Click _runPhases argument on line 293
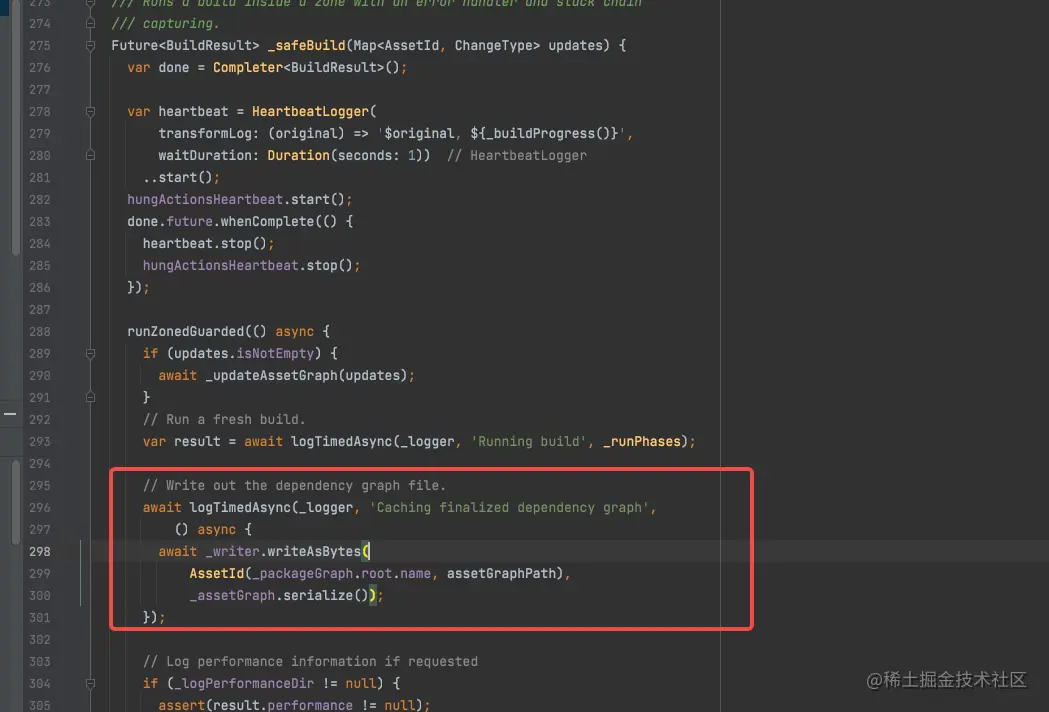Screen dimensions: 1049x712 tap(642, 442)
